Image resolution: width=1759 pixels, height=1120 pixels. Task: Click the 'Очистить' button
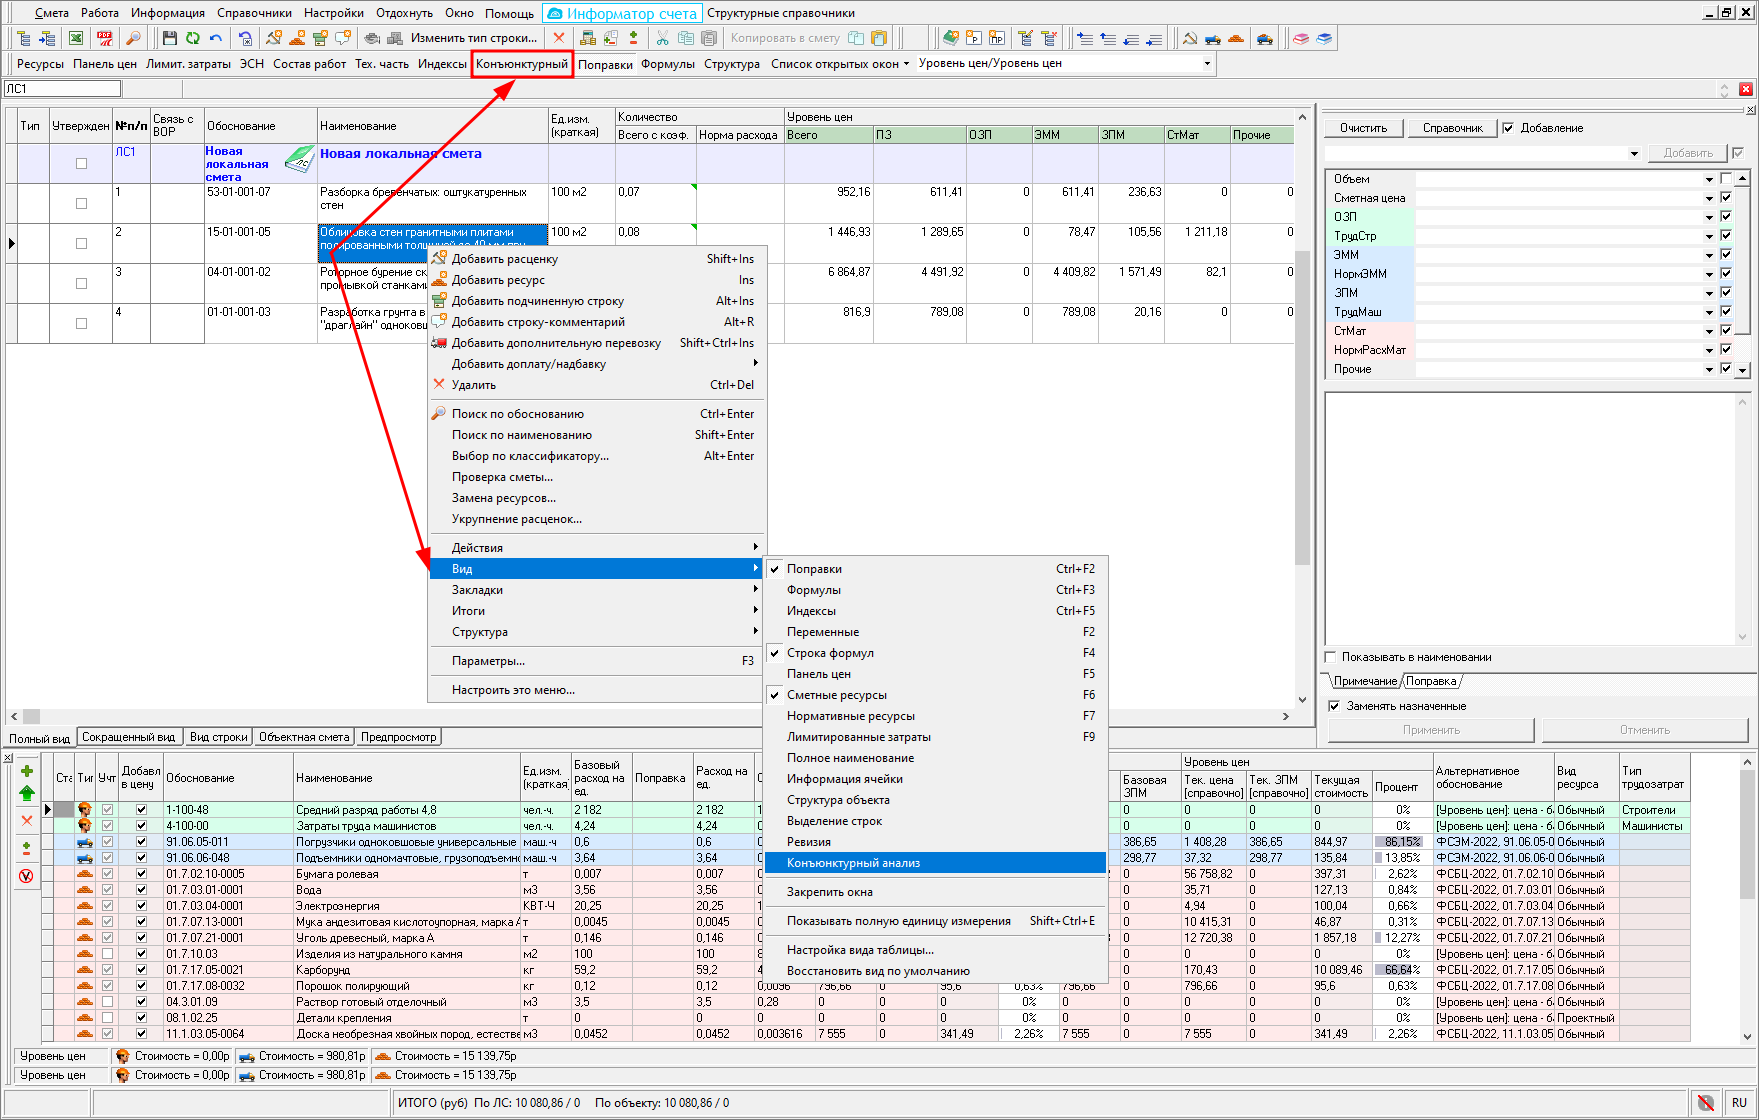click(1363, 128)
